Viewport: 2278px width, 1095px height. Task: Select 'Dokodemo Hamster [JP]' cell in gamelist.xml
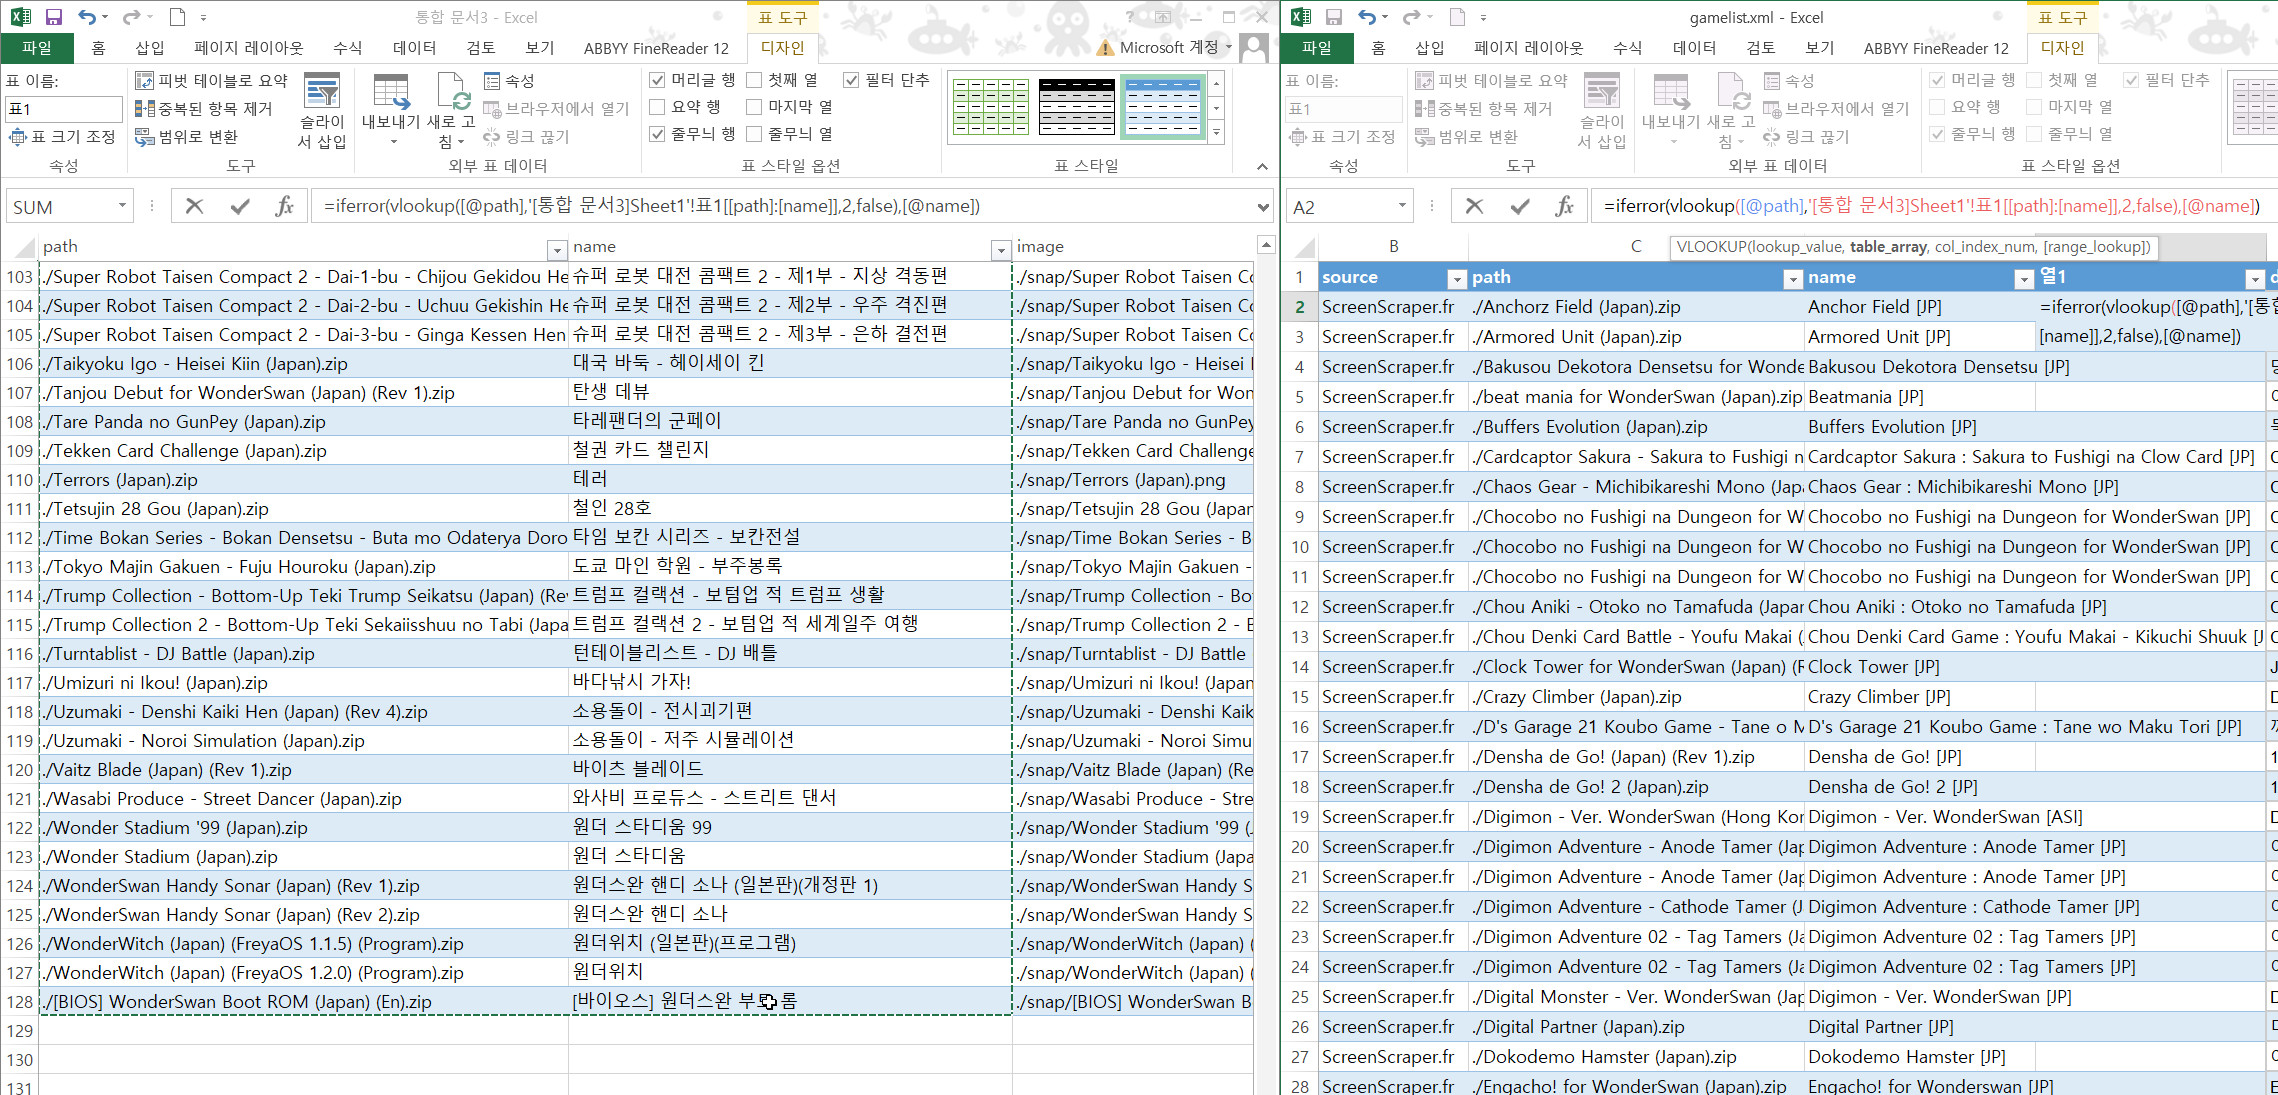[x=1920, y=1057]
